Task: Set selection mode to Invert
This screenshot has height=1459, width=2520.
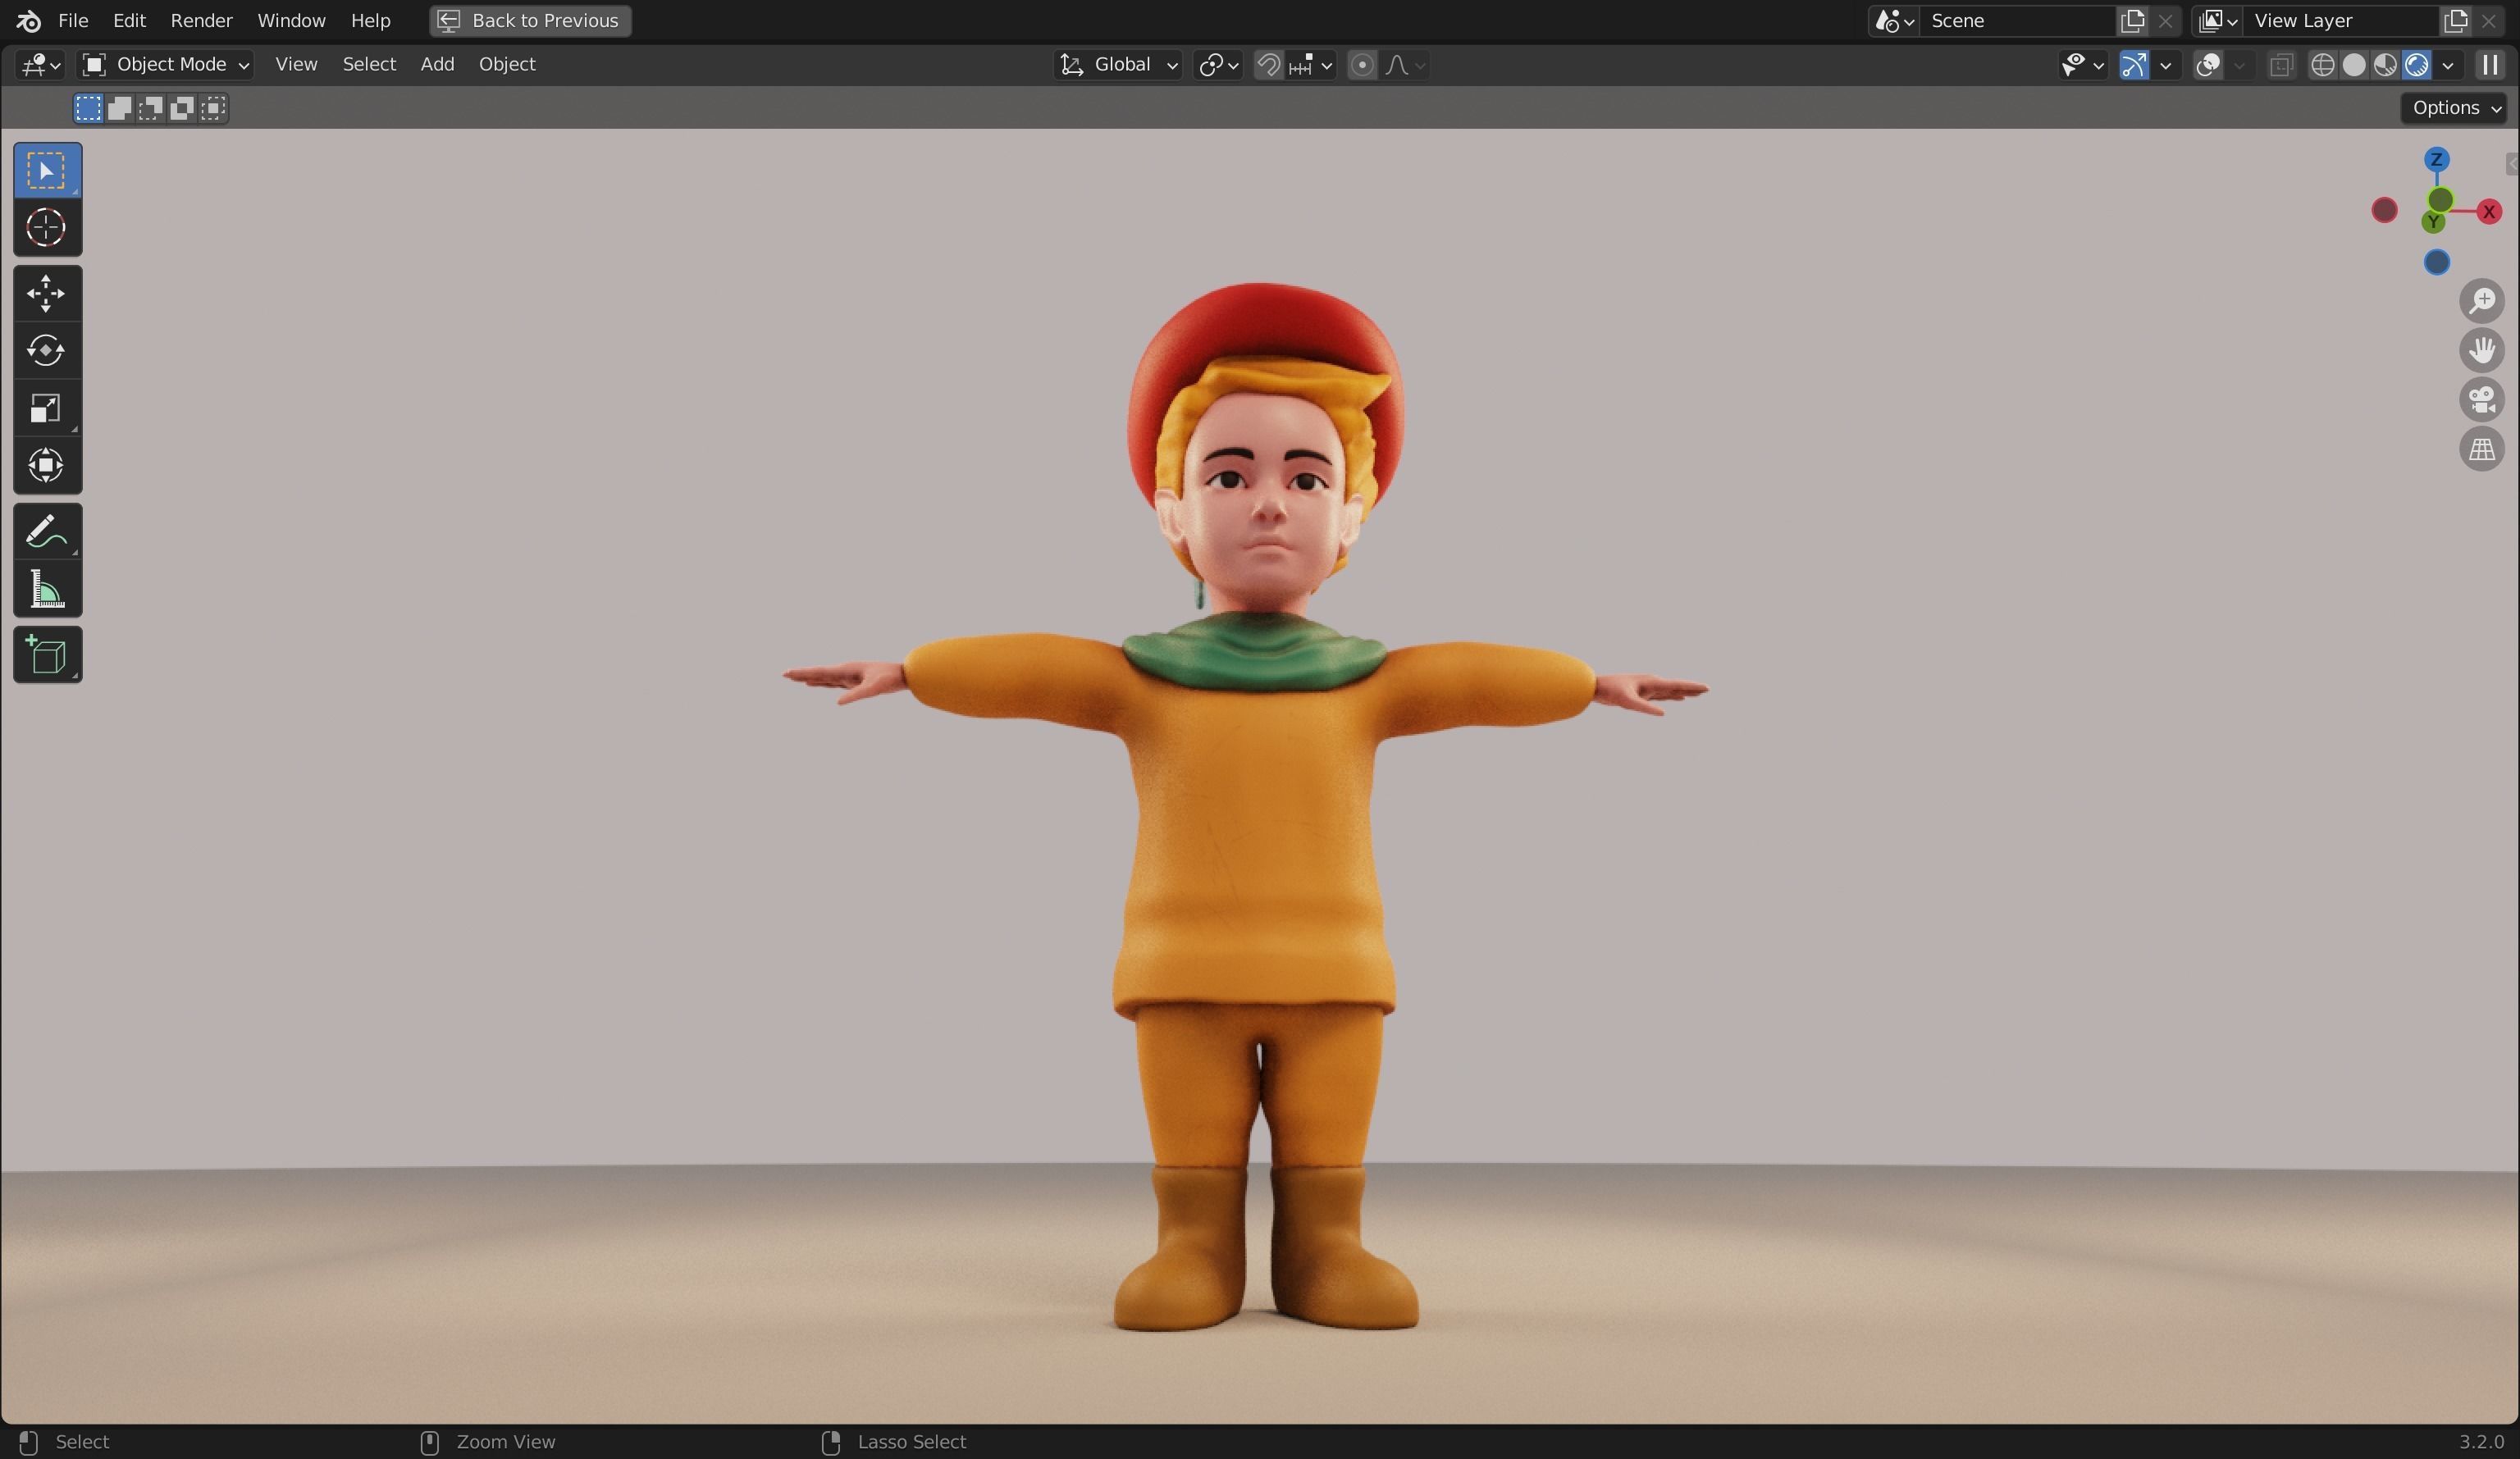Action: pyautogui.click(x=181, y=108)
